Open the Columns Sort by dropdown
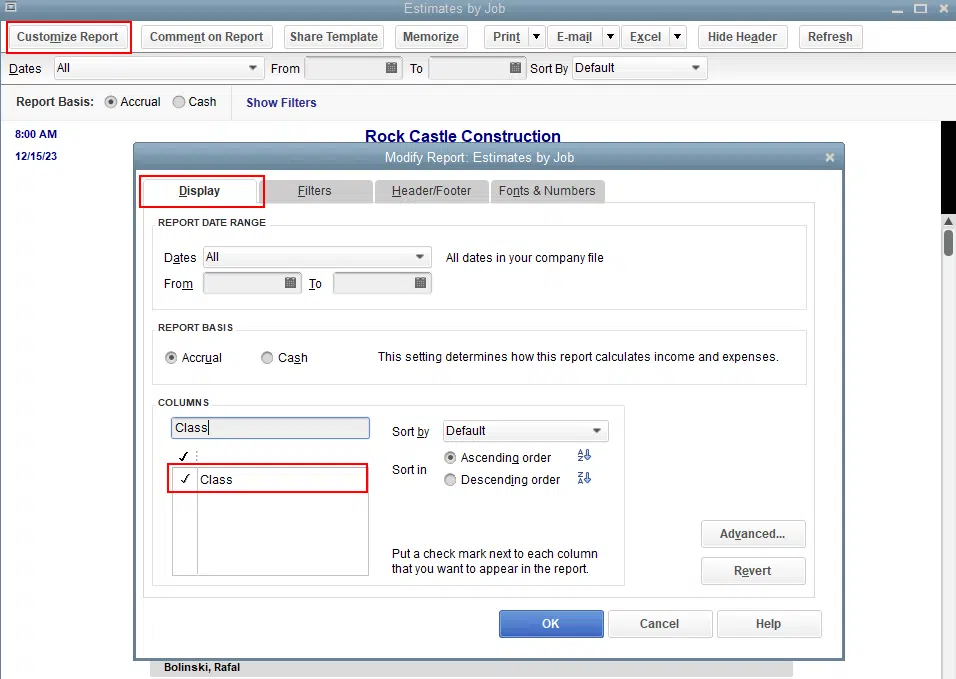The image size is (956, 679). tap(597, 430)
